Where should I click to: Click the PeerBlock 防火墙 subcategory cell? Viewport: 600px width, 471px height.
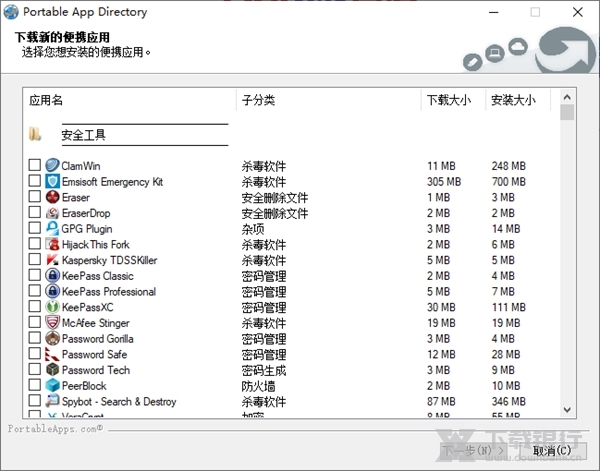pyautogui.click(x=258, y=386)
